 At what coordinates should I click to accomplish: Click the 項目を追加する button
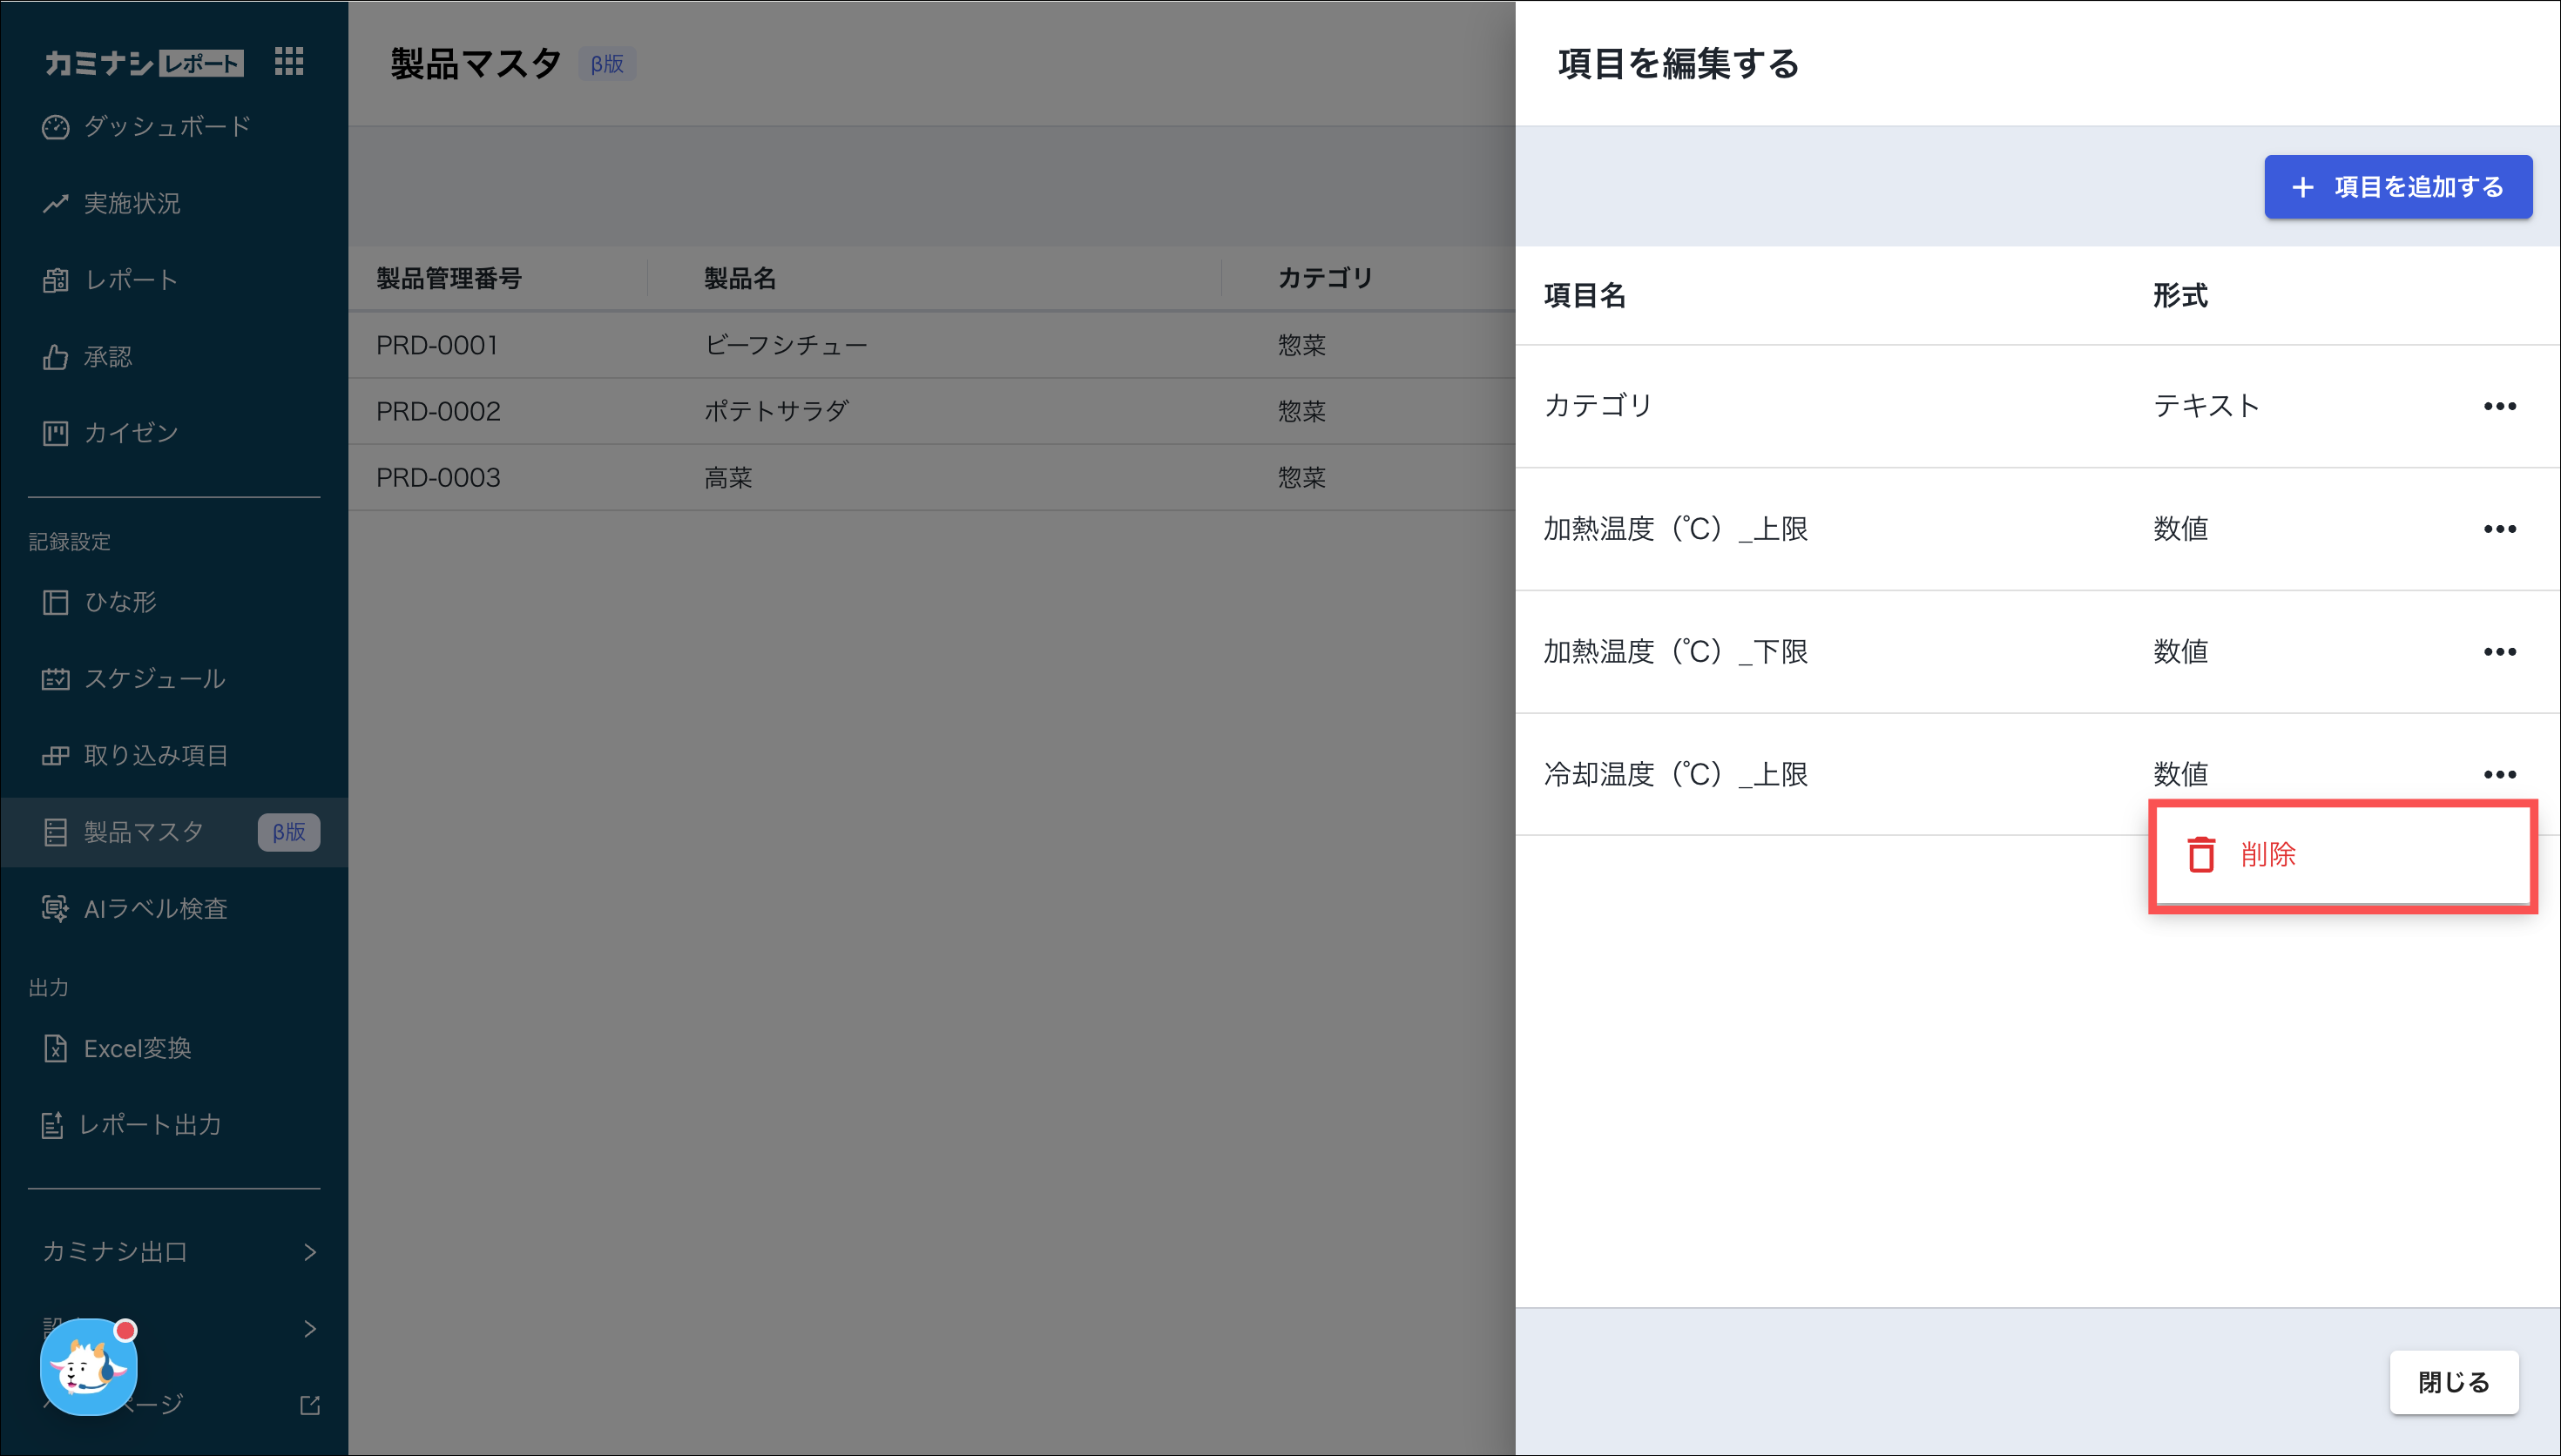[2397, 187]
